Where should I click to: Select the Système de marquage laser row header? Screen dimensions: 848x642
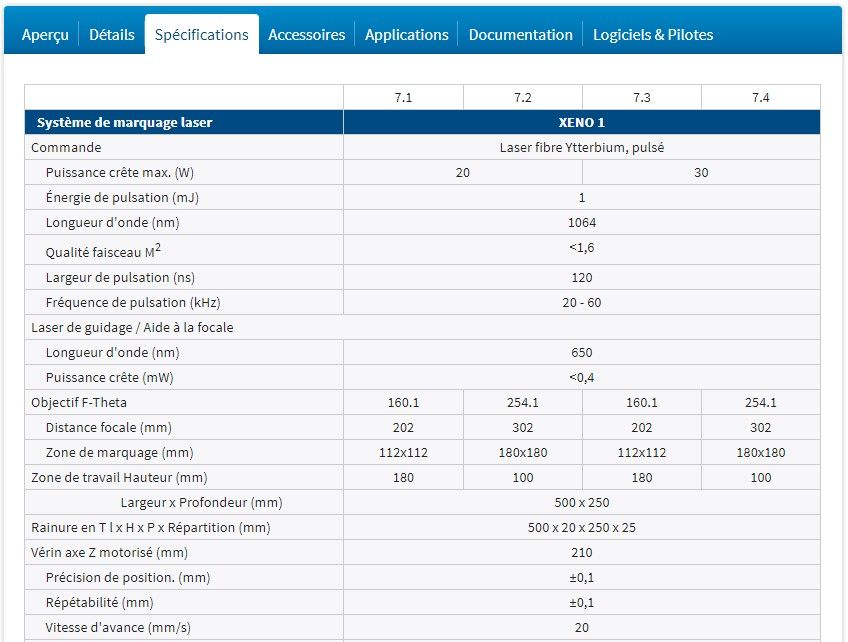[x=120, y=121]
